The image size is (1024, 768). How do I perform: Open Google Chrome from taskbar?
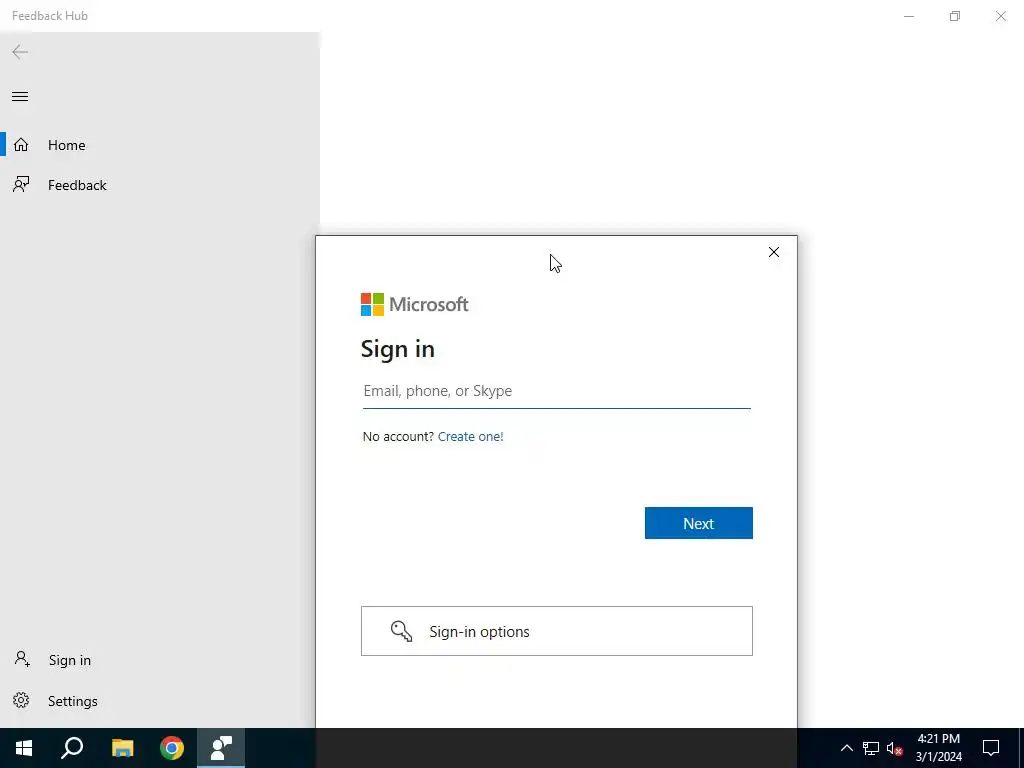[172, 748]
